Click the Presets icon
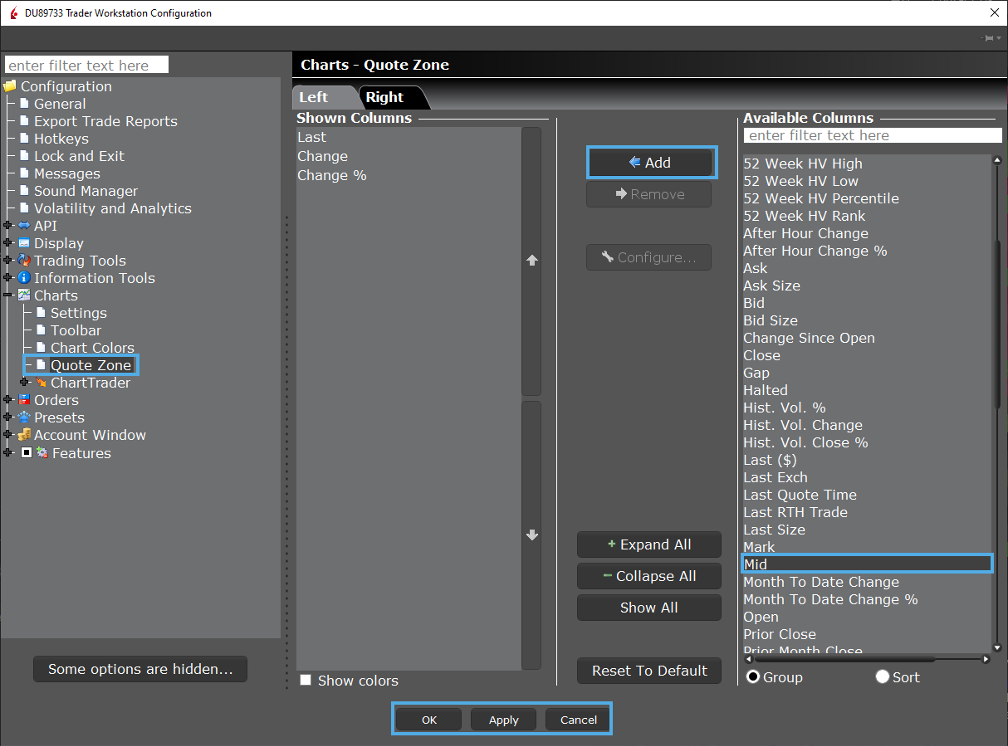The height and width of the screenshot is (746, 1008). pyautogui.click(x=24, y=417)
